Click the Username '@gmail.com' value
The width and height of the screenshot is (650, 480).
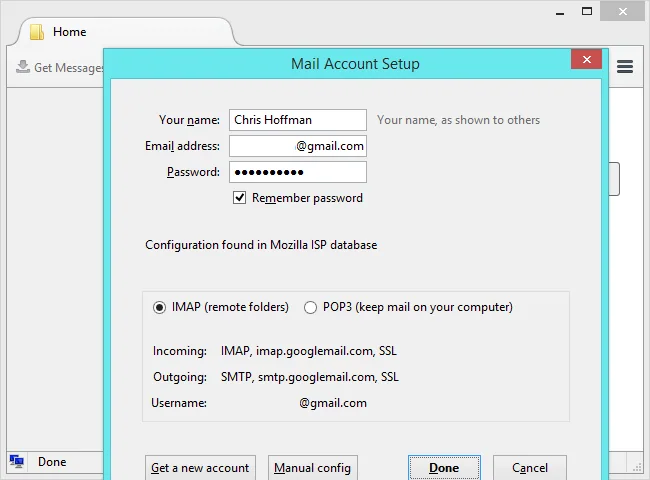(x=333, y=403)
